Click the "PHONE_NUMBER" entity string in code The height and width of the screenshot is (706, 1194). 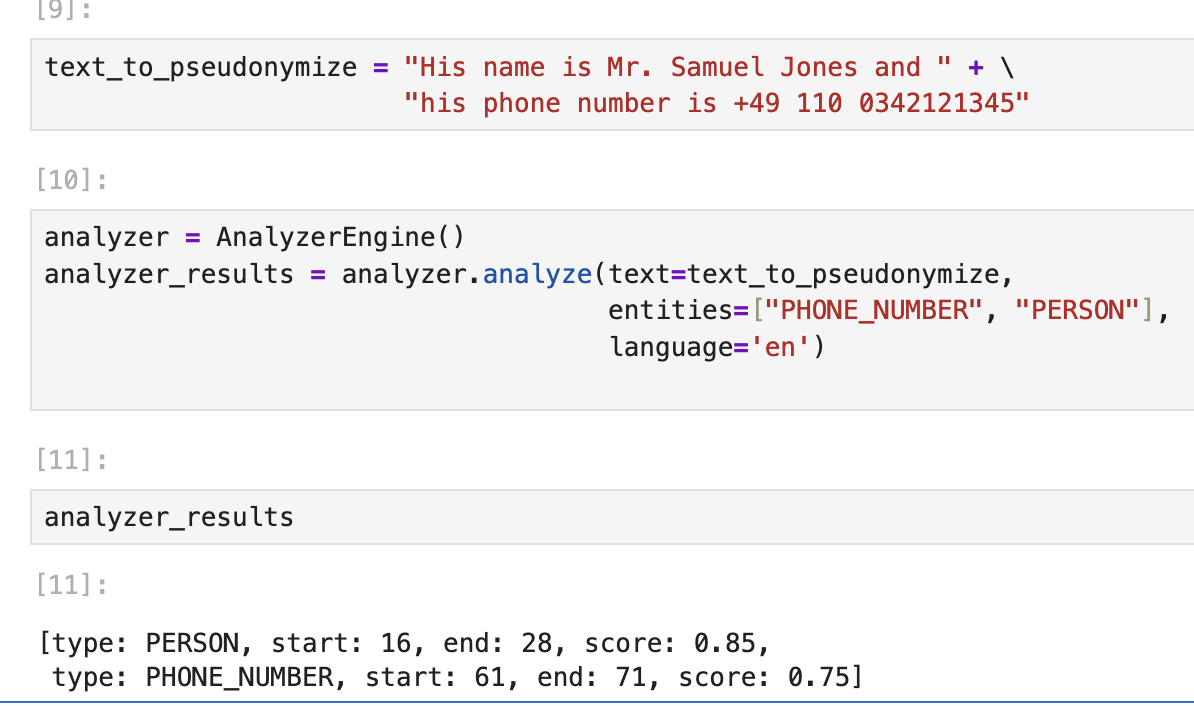point(873,311)
